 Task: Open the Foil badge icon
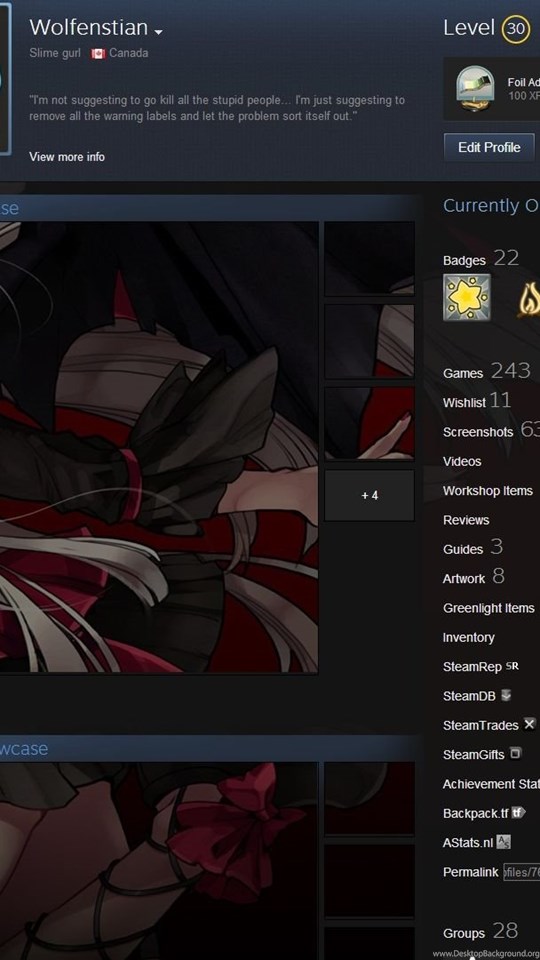pyautogui.click(x=475, y=88)
